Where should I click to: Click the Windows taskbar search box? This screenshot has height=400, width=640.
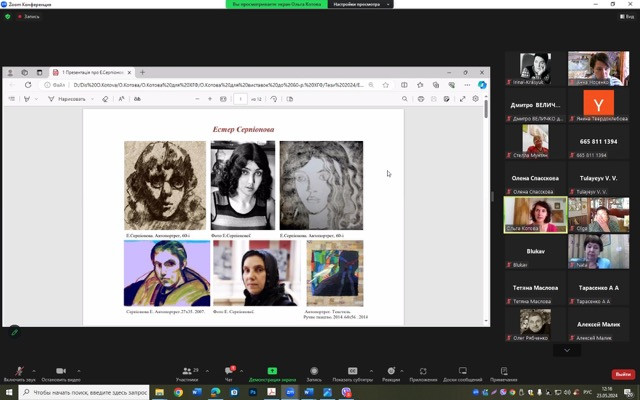coord(90,393)
